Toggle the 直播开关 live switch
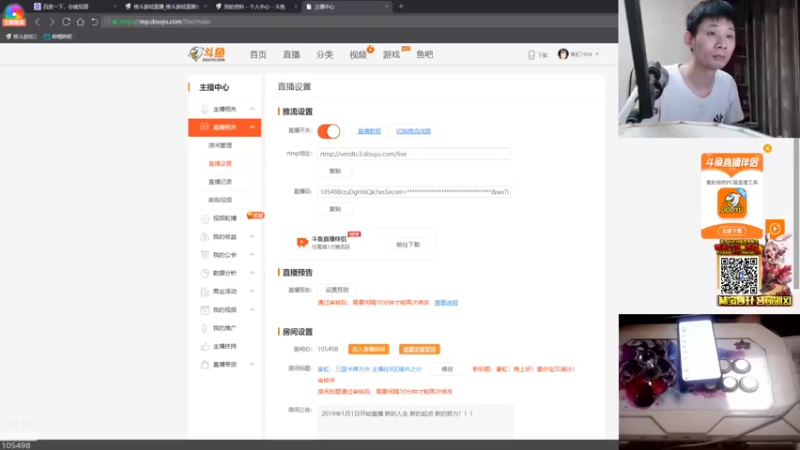This screenshot has width=800, height=450. [x=329, y=131]
